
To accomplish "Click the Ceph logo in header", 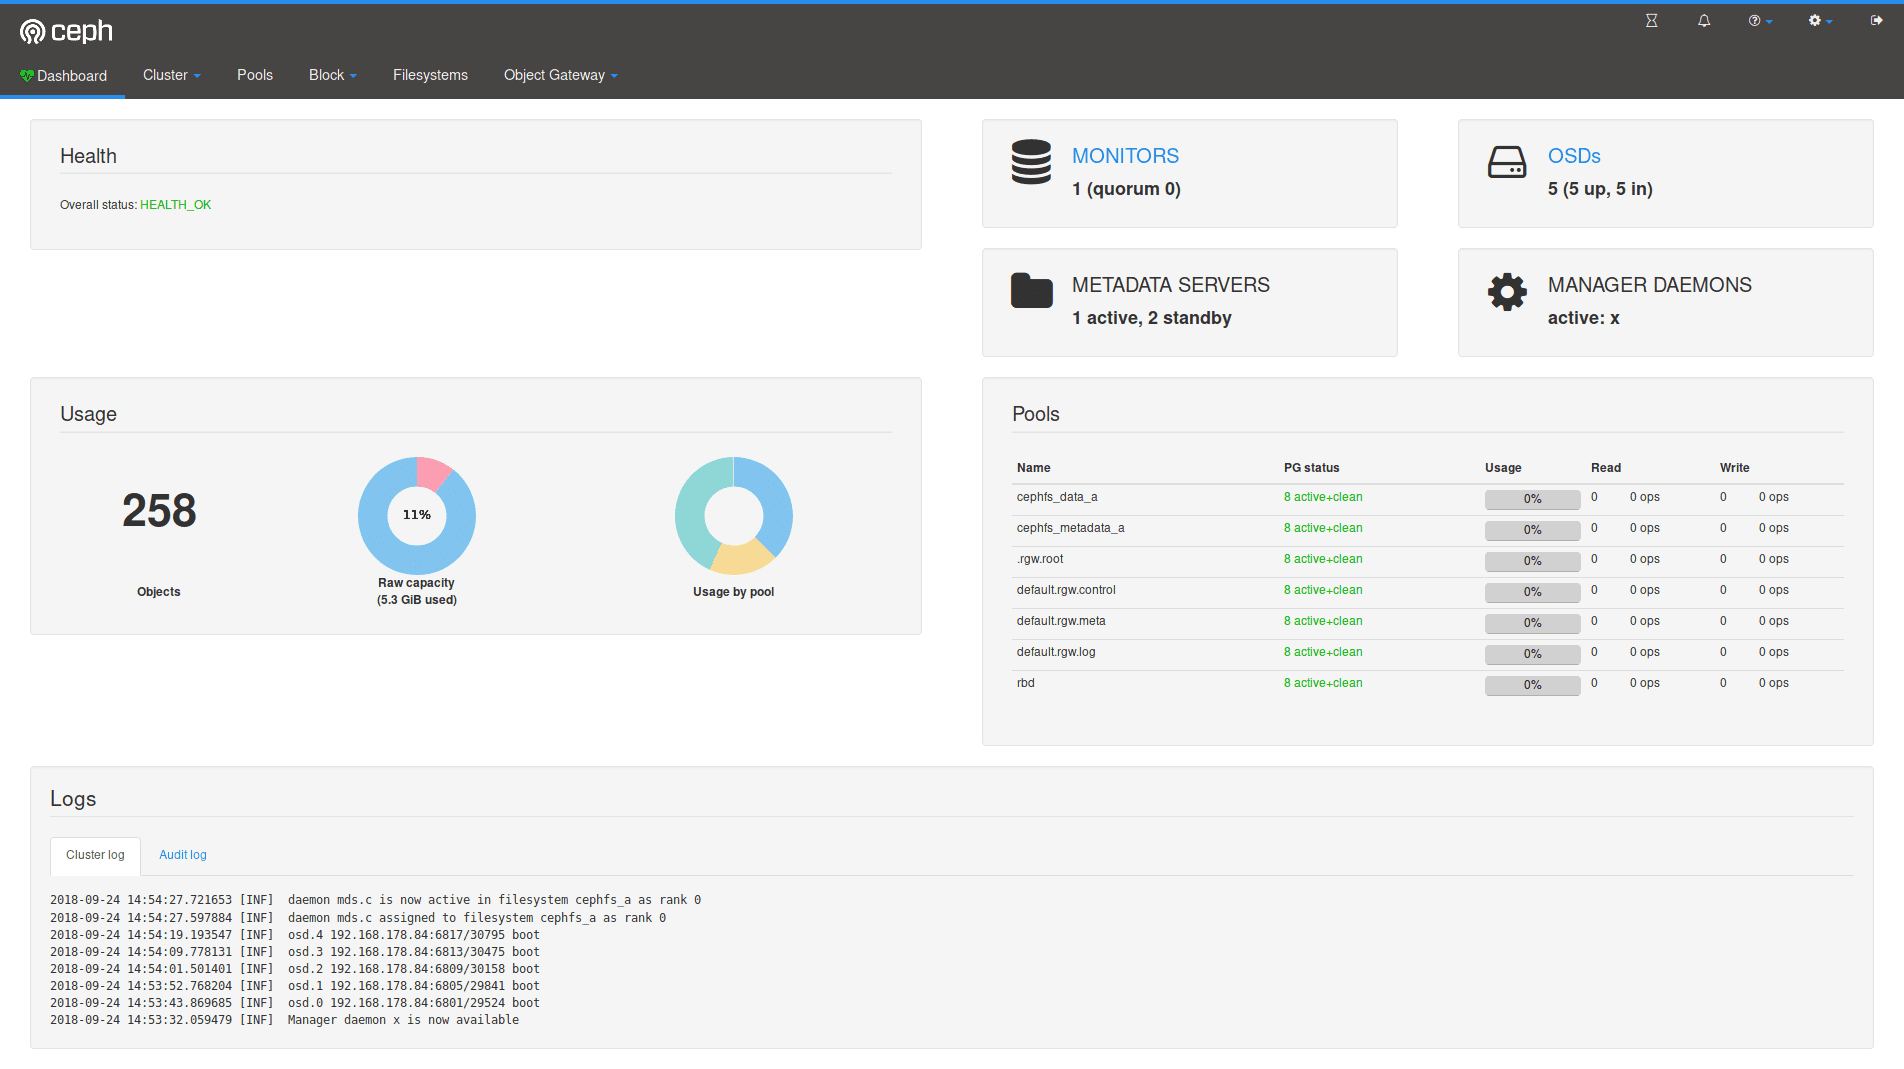I will [x=66, y=32].
